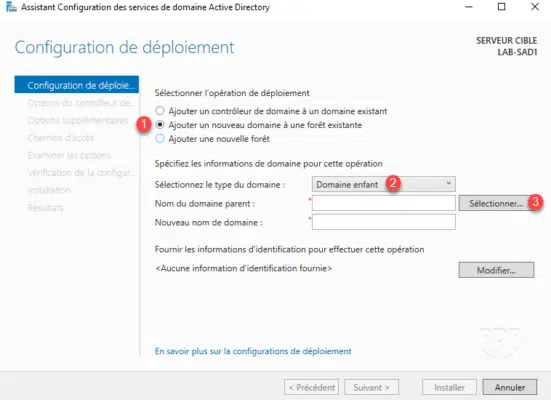Click the Sélectionner... button
551x400 pixels.
tap(496, 203)
